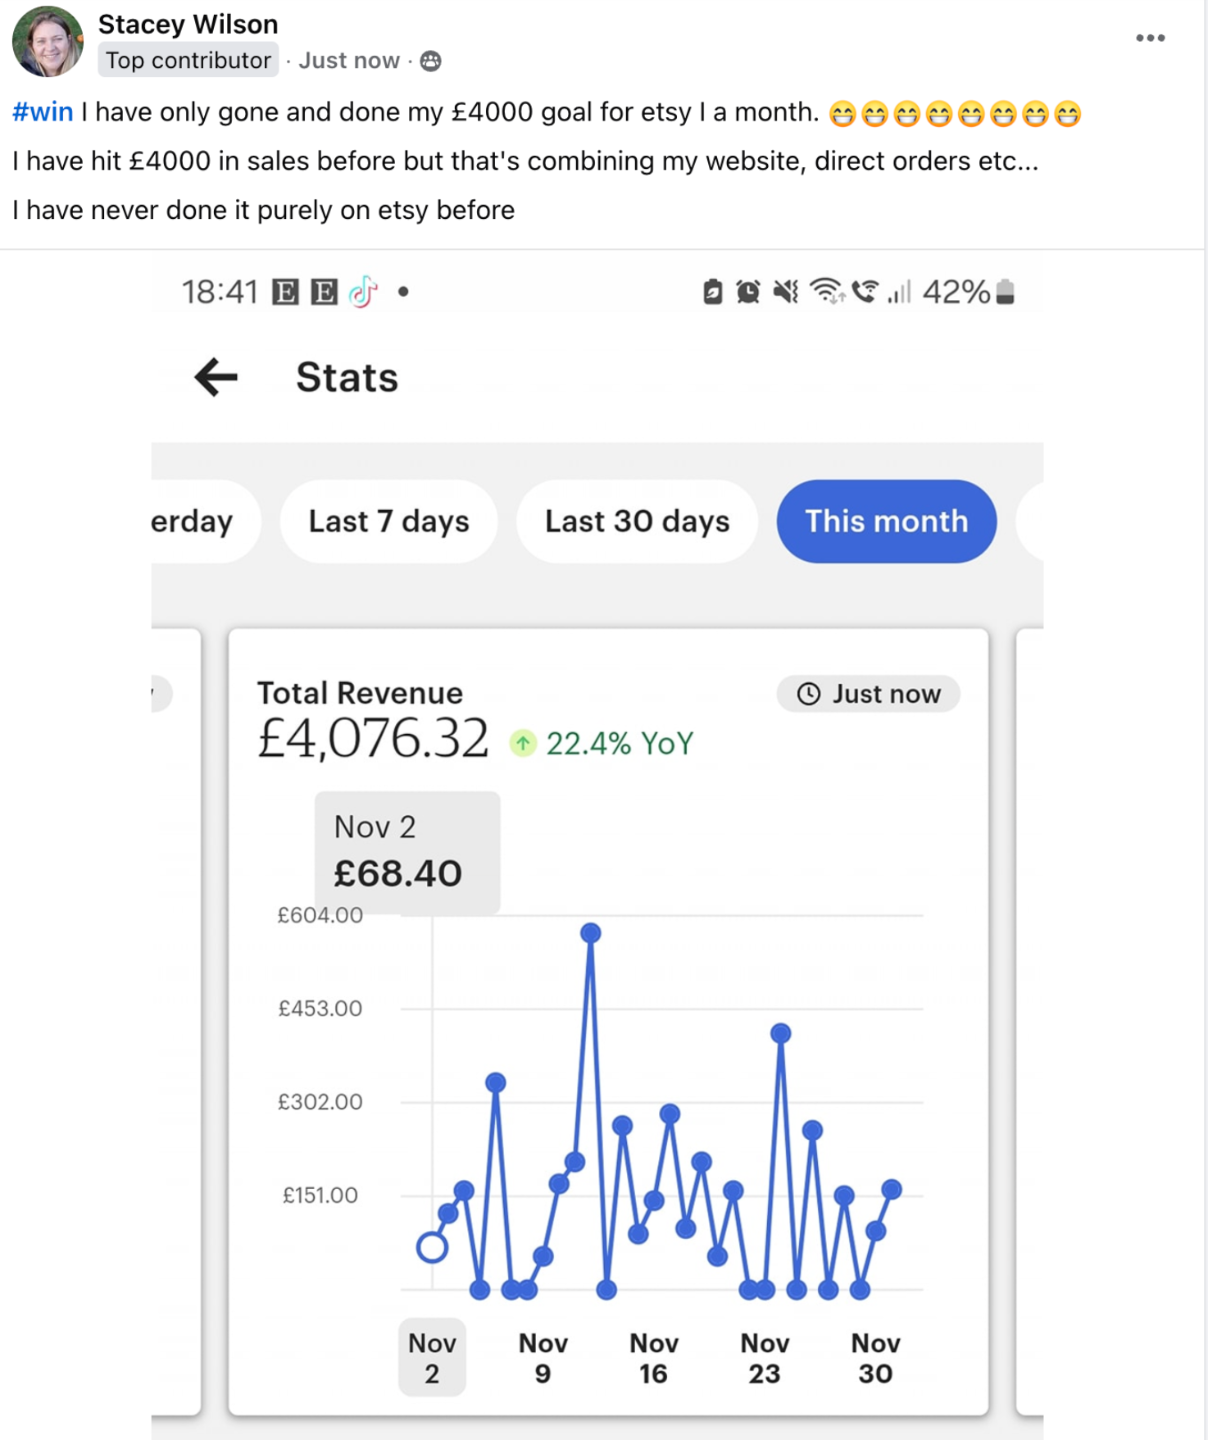Click the post audience group icon
The height and width of the screenshot is (1440, 1208).
pos(431,61)
